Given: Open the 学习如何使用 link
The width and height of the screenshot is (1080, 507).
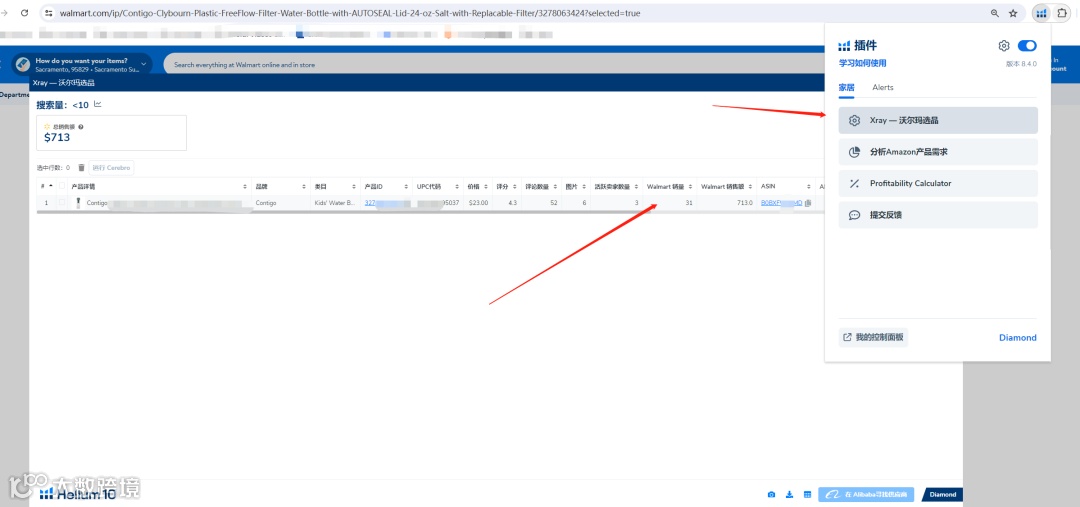Looking at the screenshot, I should [x=862, y=63].
